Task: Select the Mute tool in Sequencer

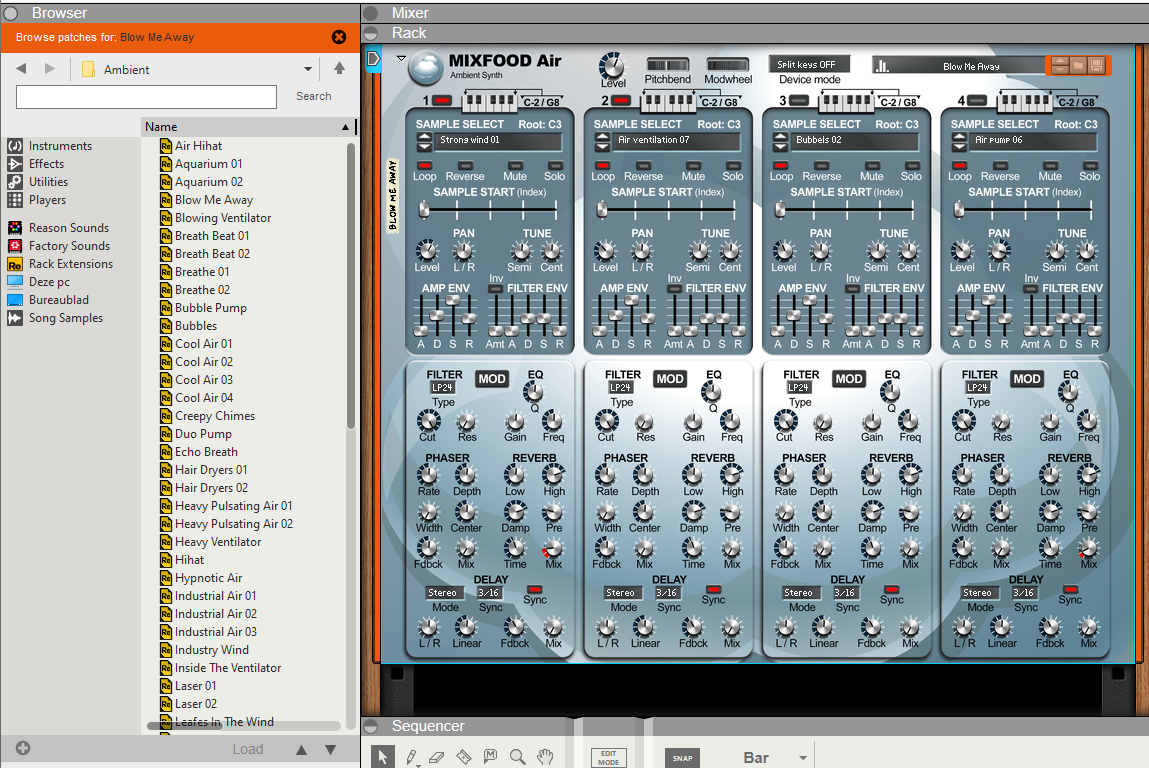Action: (490, 756)
